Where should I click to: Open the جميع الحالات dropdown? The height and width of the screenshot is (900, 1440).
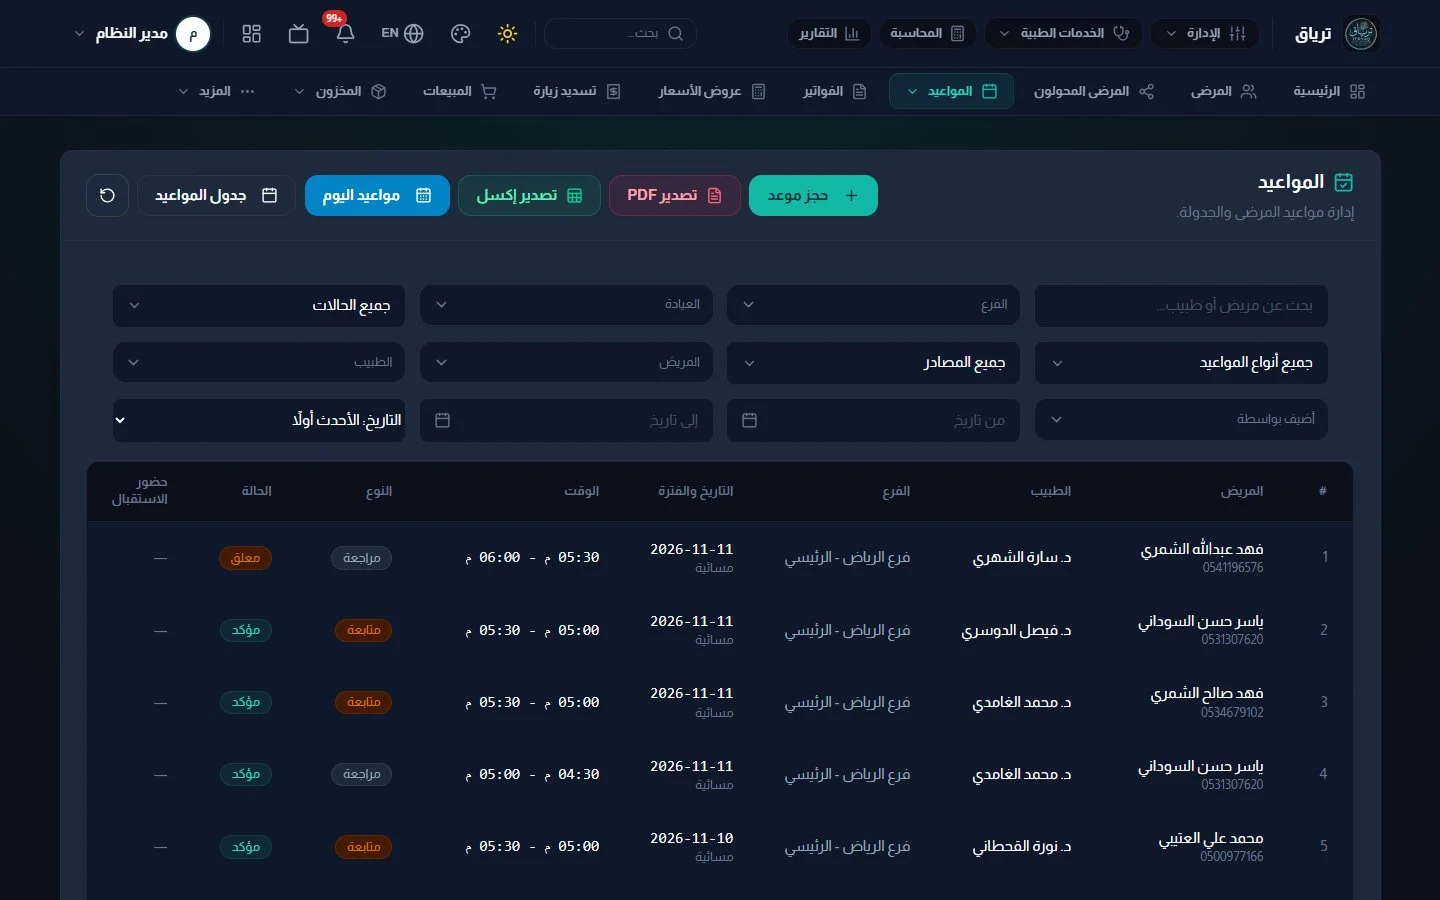pyautogui.click(x=259, y=305)
